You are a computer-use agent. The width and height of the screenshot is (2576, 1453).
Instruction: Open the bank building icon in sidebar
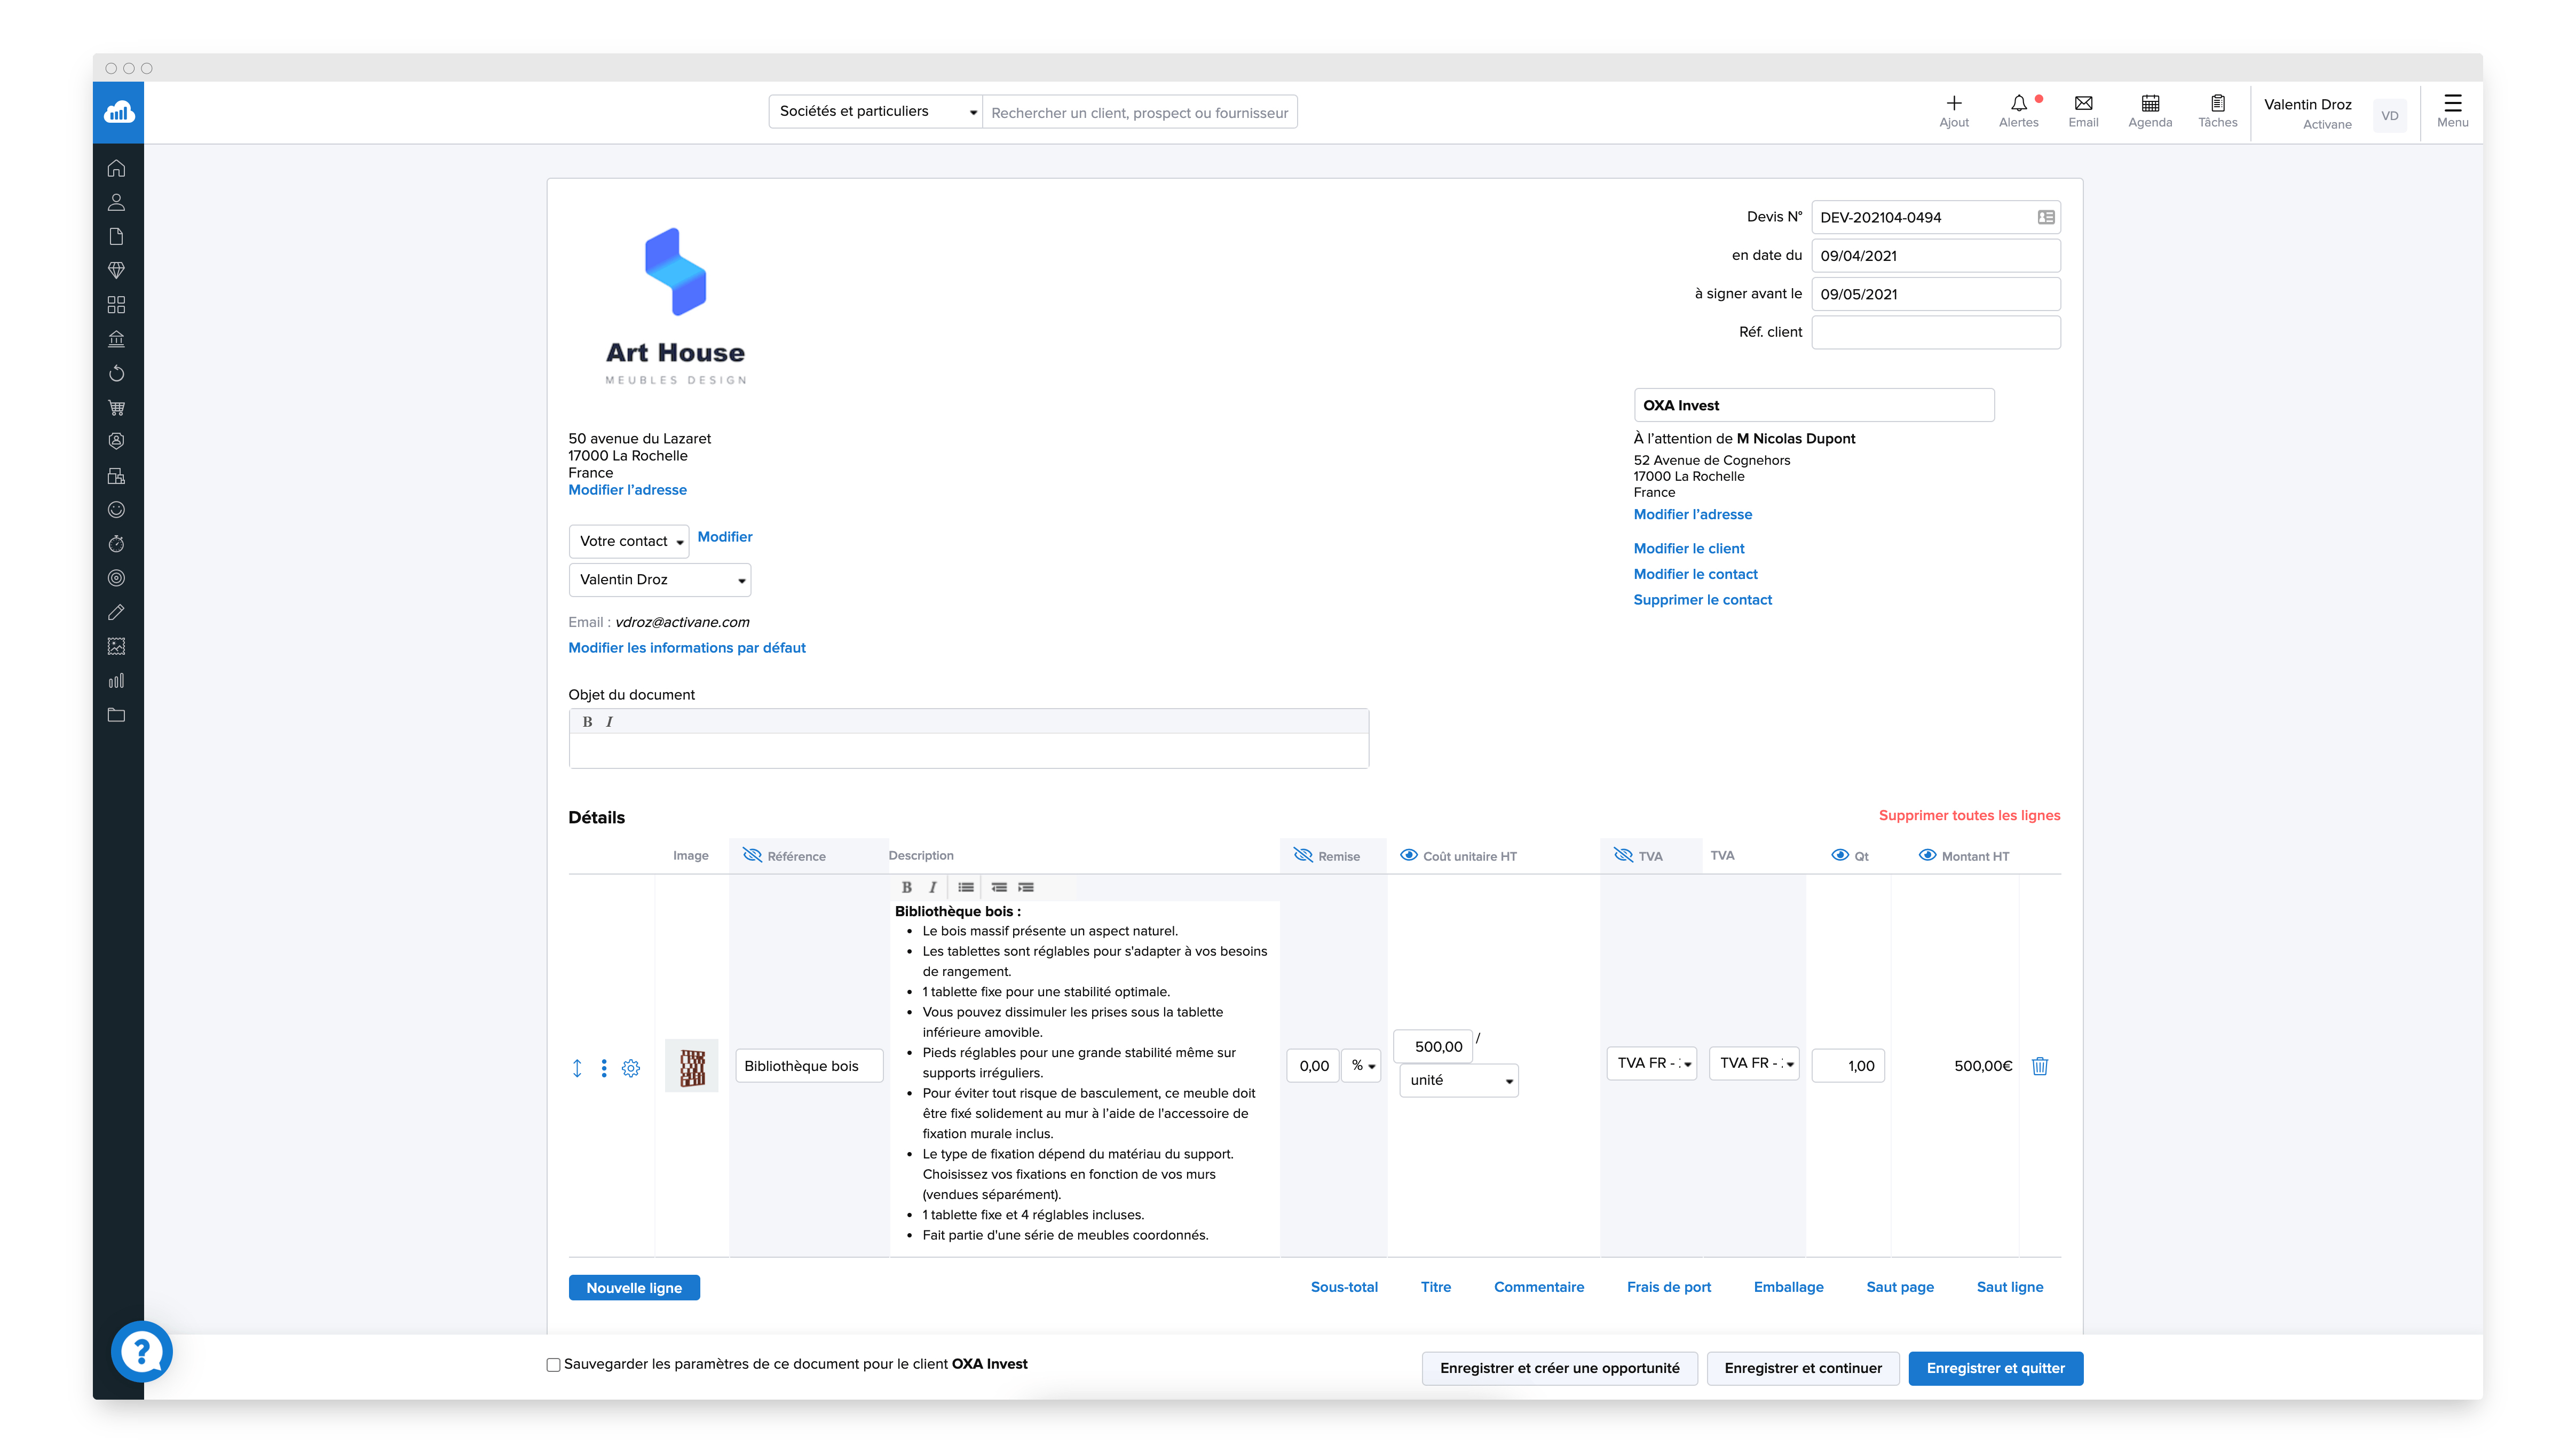(x=116, y=339)
